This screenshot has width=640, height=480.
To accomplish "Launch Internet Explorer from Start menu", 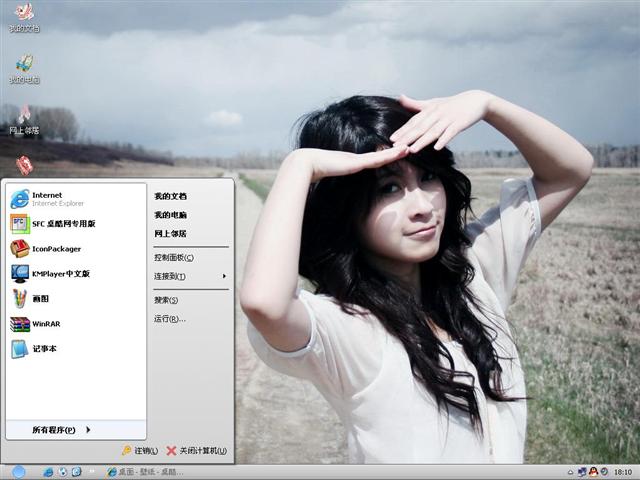I will point(76,199).
